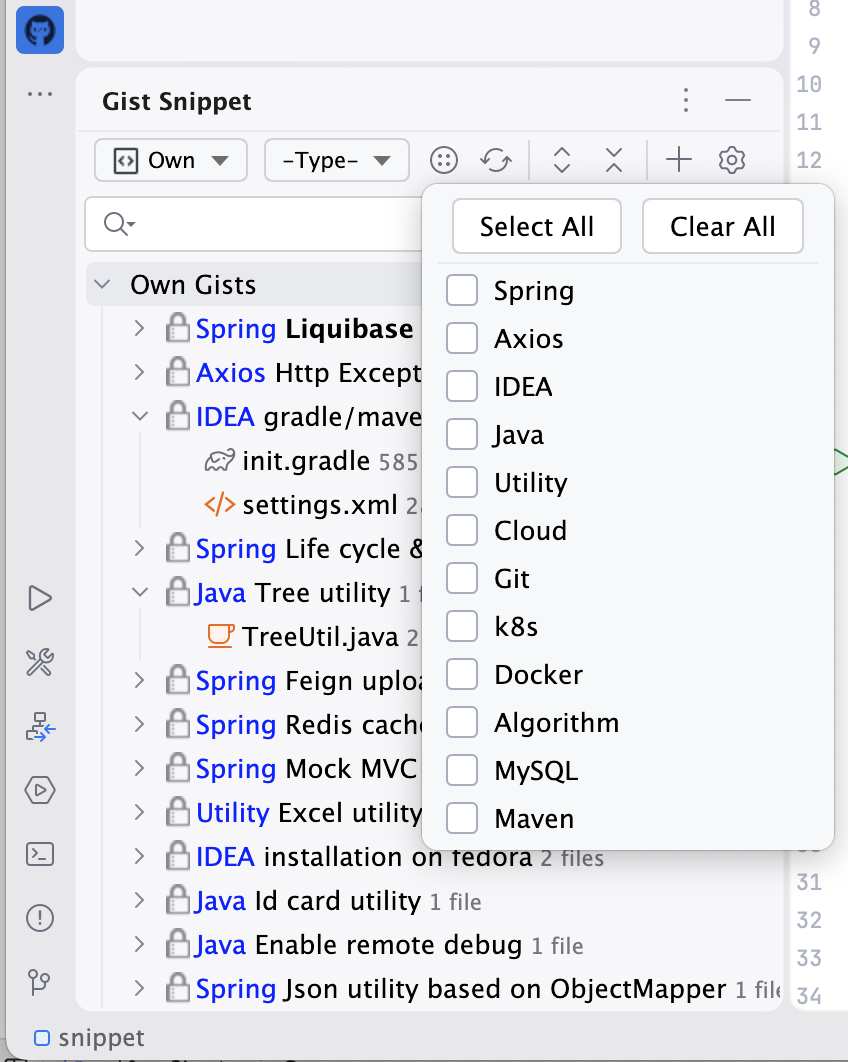Open the Run tool window
Viewport: 848px width, 1062px height.
[40, 598]
